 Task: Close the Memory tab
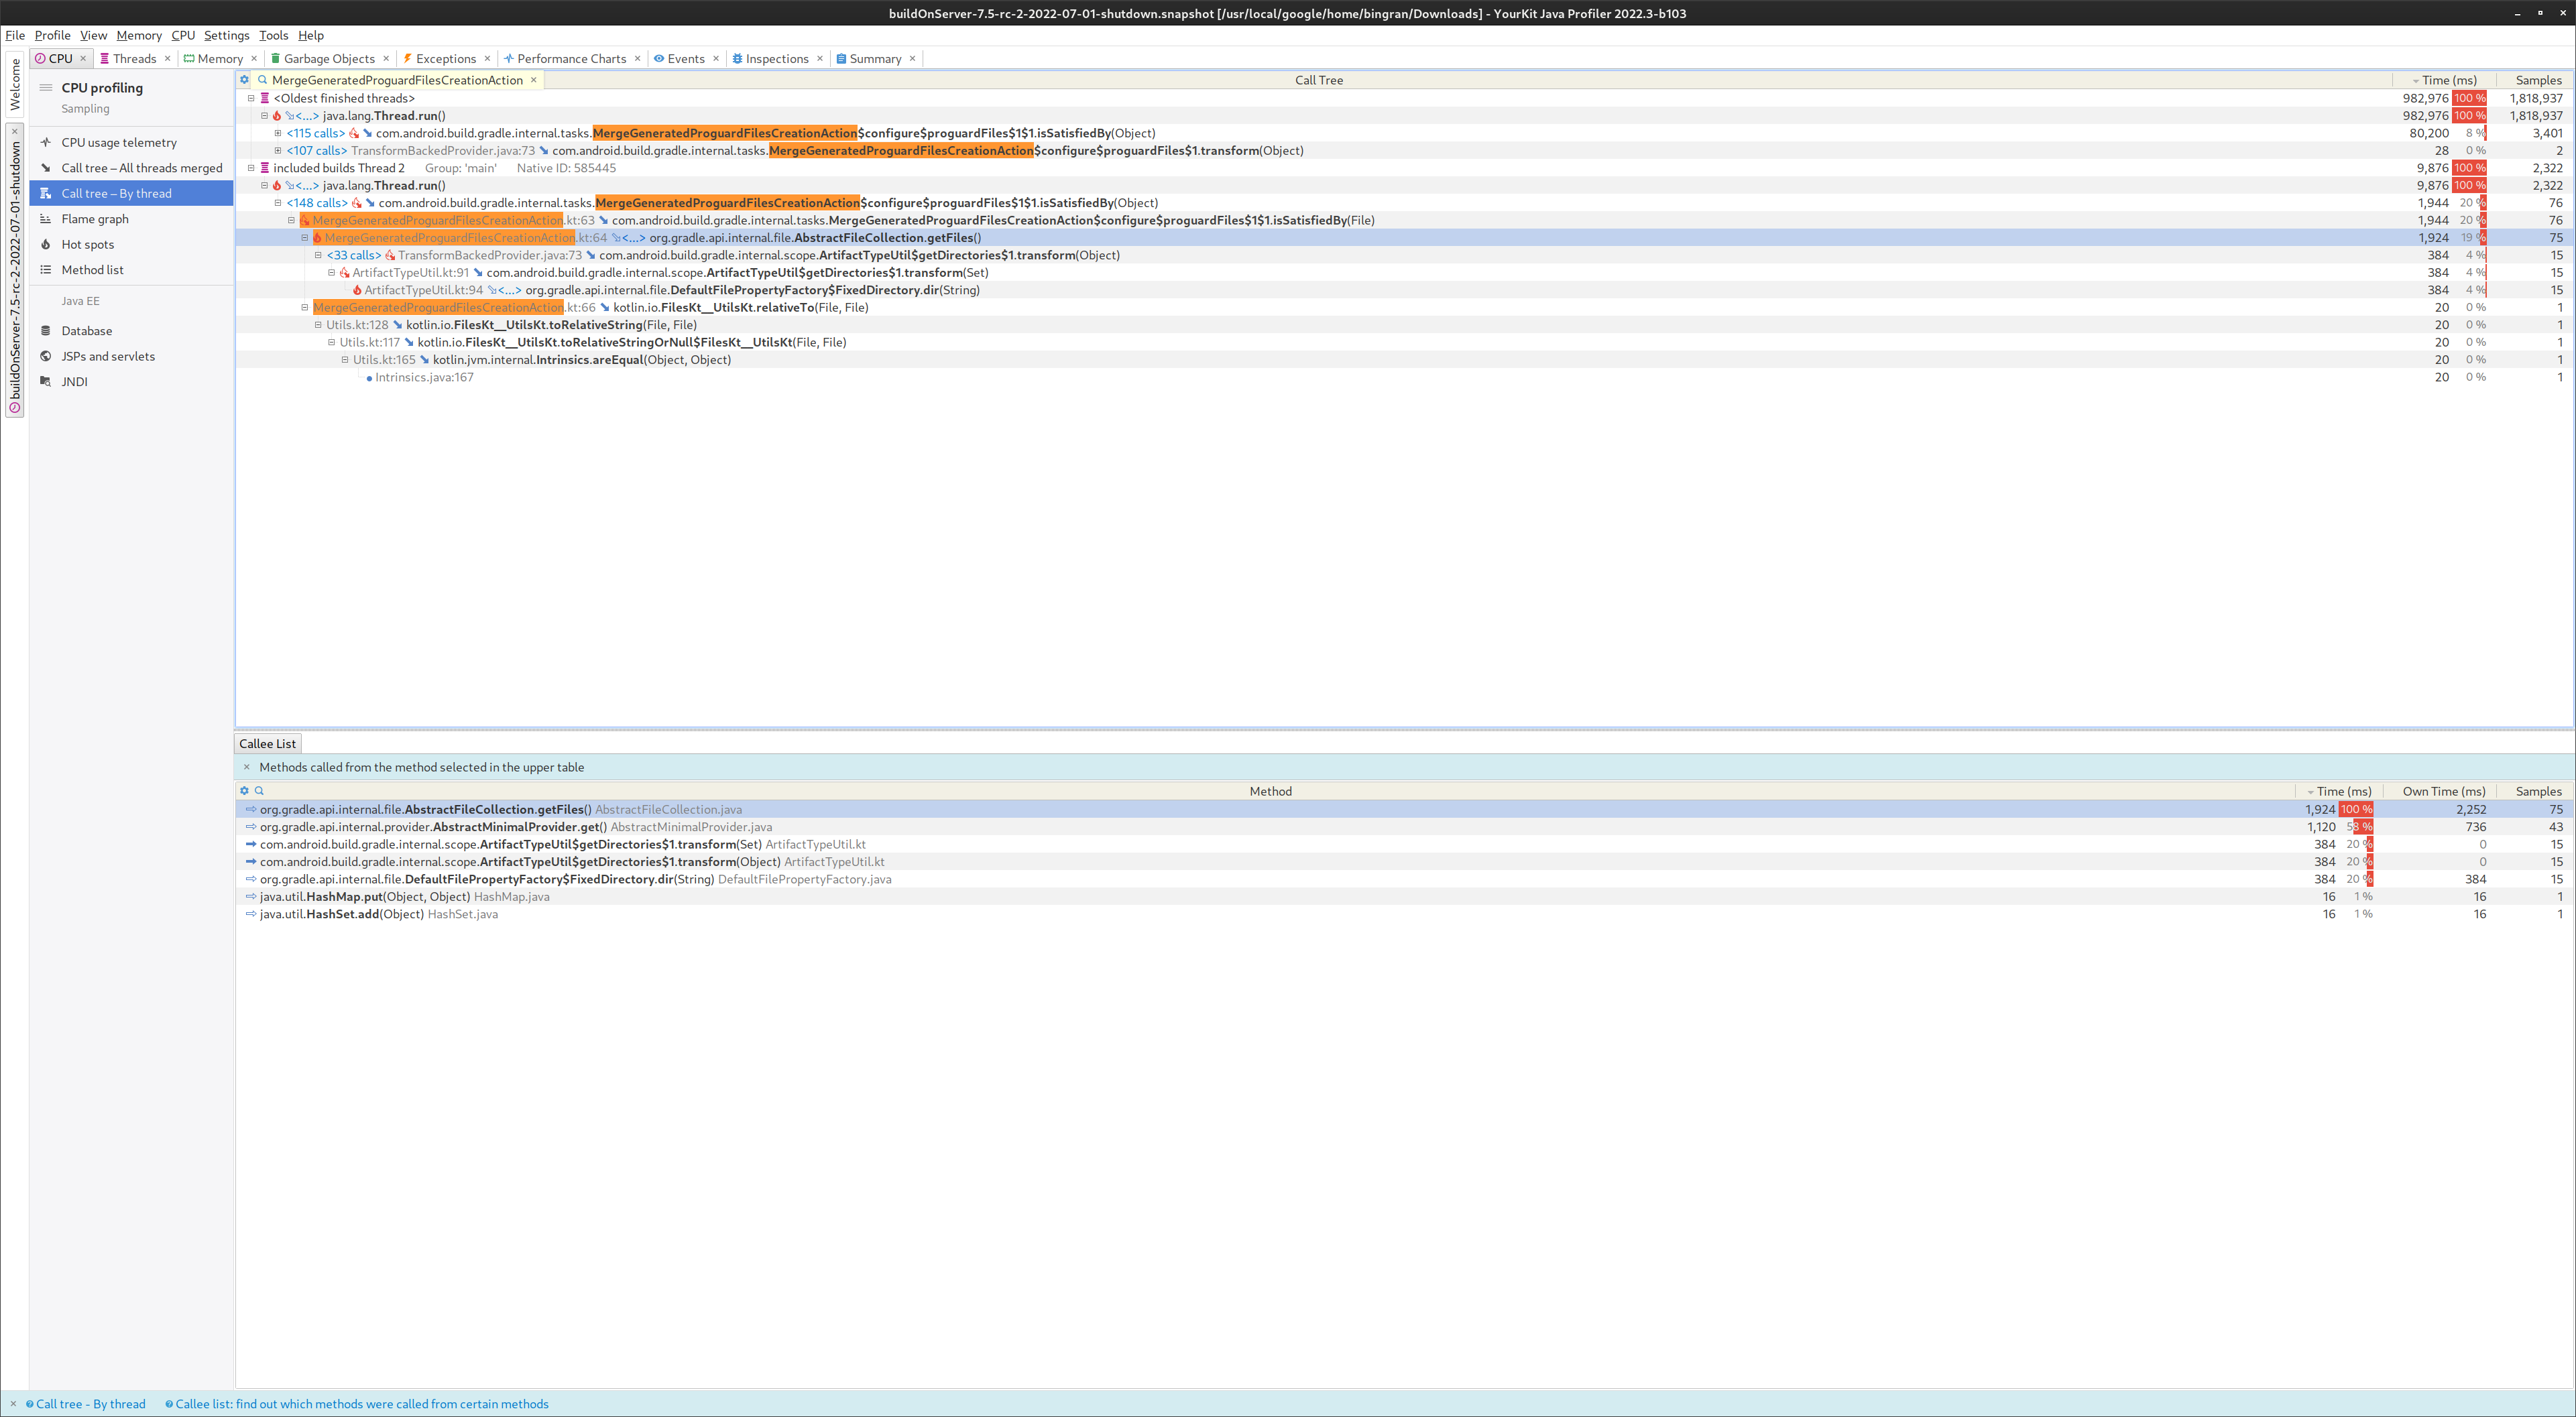point(254,59)
